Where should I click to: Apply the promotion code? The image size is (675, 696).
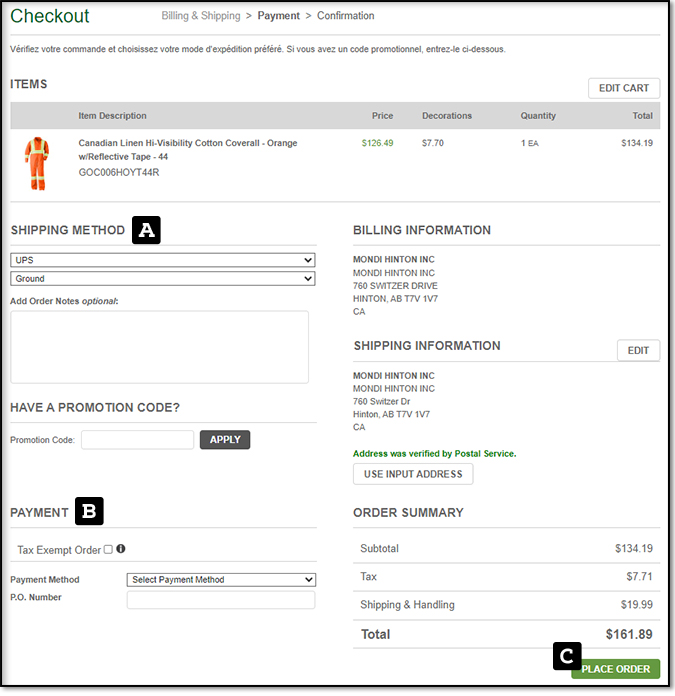pyautogui.click(x=225, y=439)
